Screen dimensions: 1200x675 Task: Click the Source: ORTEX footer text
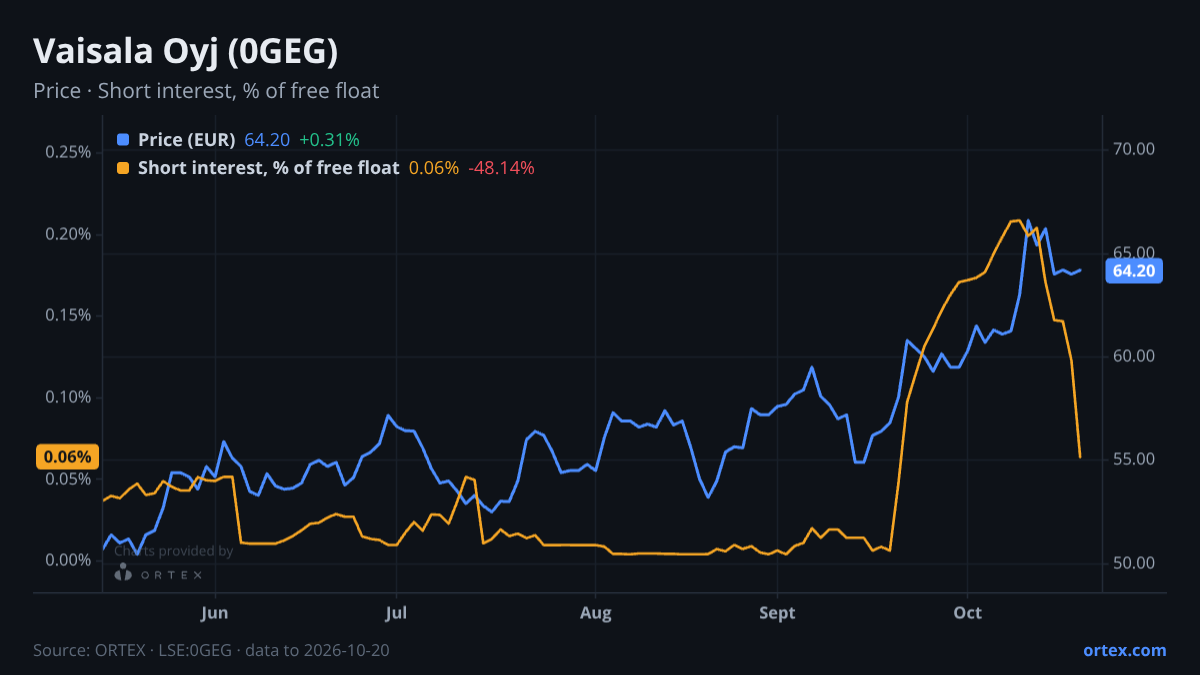click(x=211, y=650)
